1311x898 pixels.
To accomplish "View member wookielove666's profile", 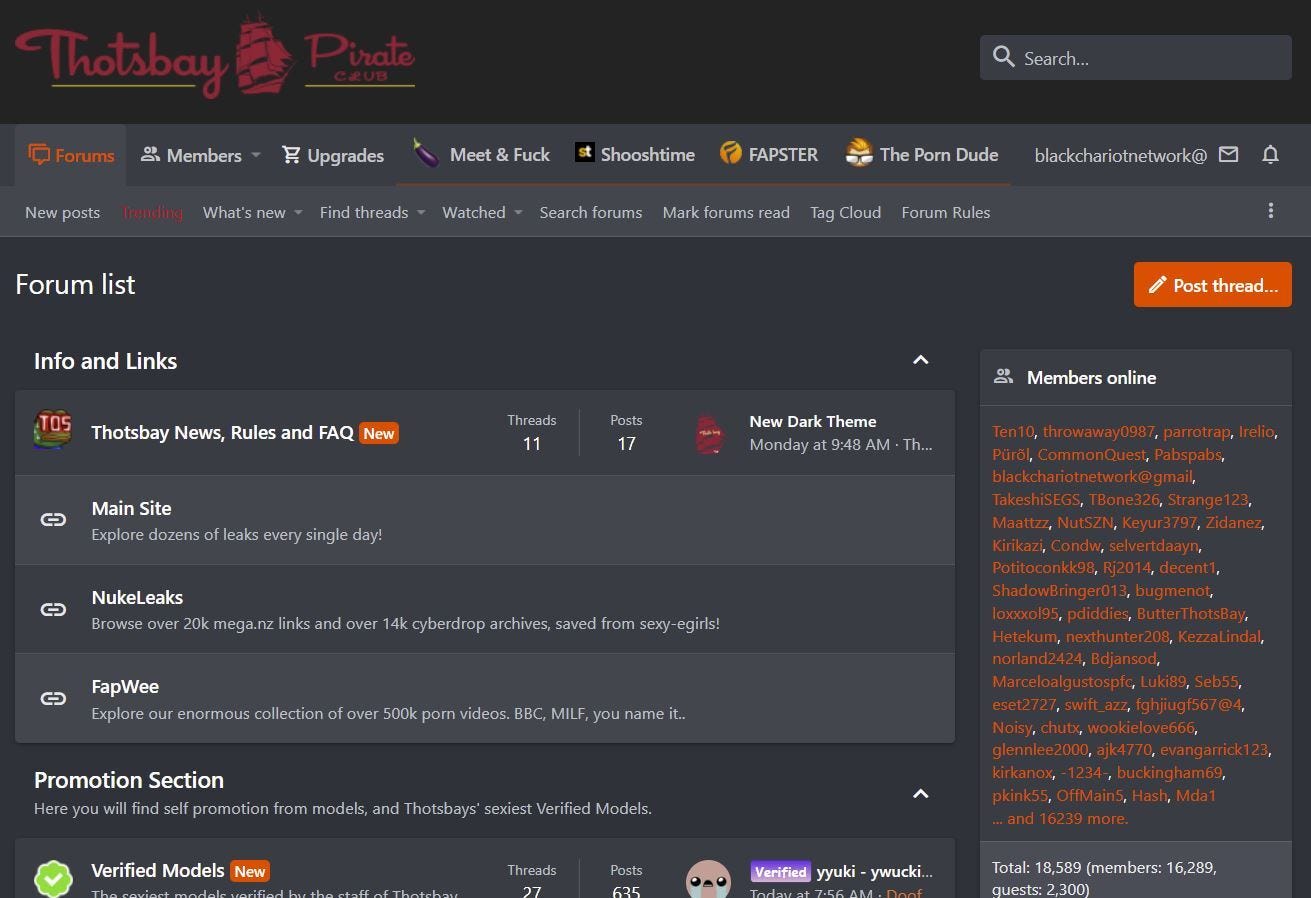I will (x=1141, y=727).
